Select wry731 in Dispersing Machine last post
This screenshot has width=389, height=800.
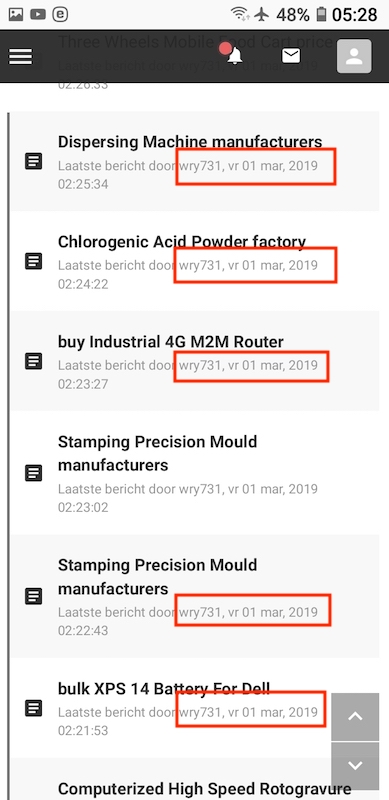[200, 166]
